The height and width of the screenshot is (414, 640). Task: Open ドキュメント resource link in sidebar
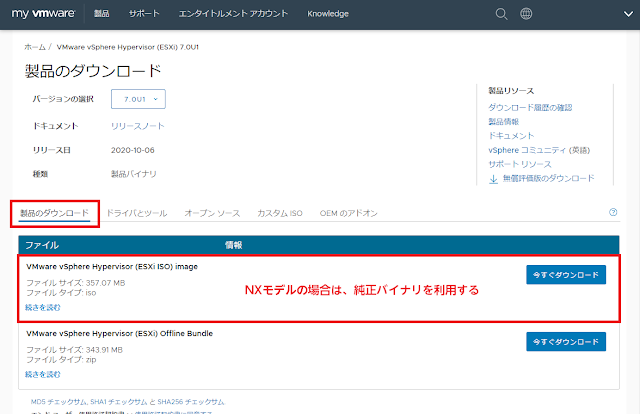[x=511, y=136]
